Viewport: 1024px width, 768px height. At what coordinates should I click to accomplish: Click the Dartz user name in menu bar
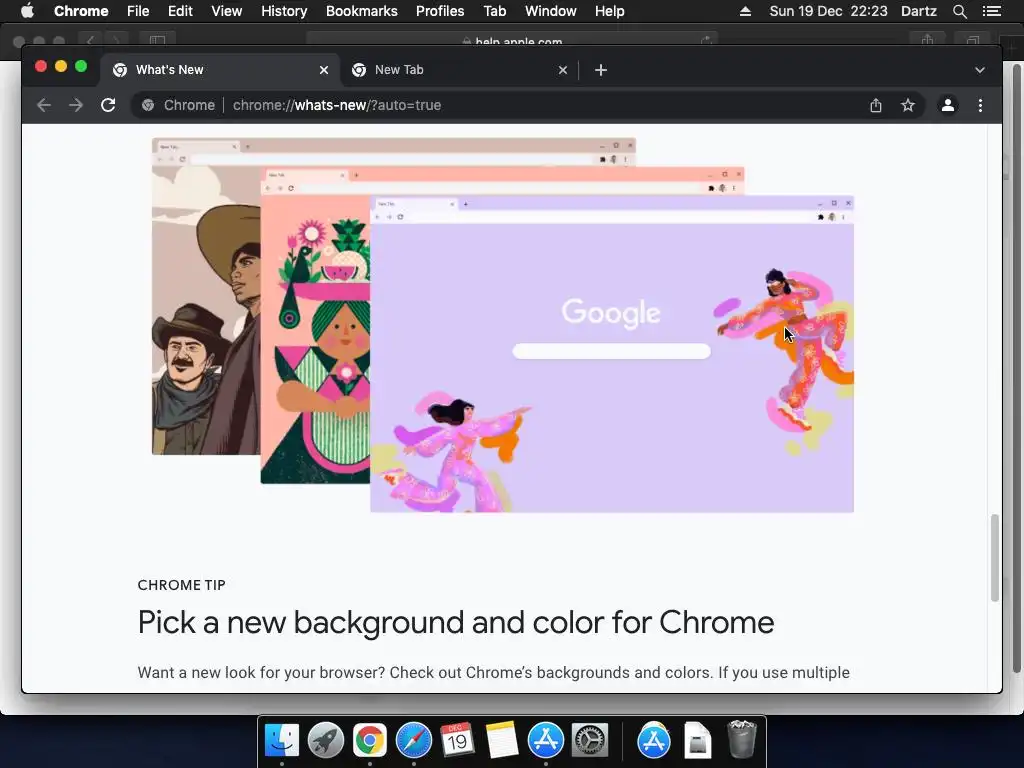point(919,11)
